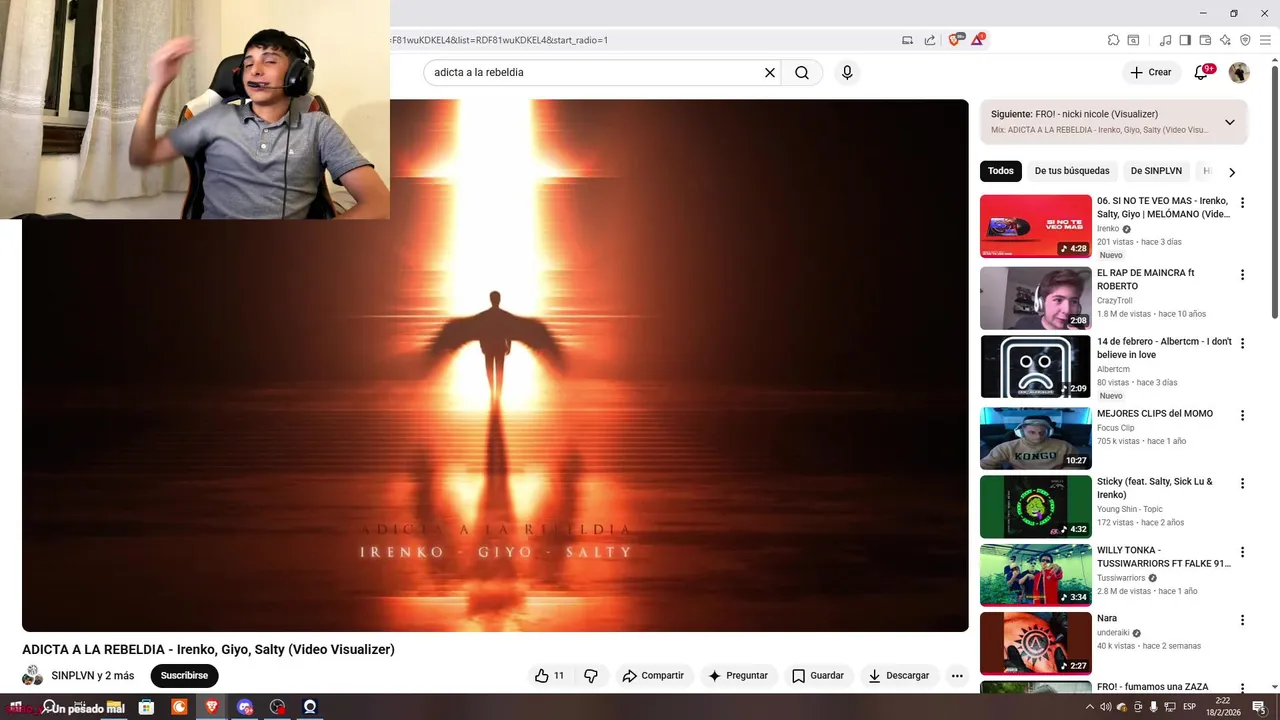Expand the Siguiente mix playlist panel
The height and width of the screenshot is (720, 1280).
[1229, 122]
